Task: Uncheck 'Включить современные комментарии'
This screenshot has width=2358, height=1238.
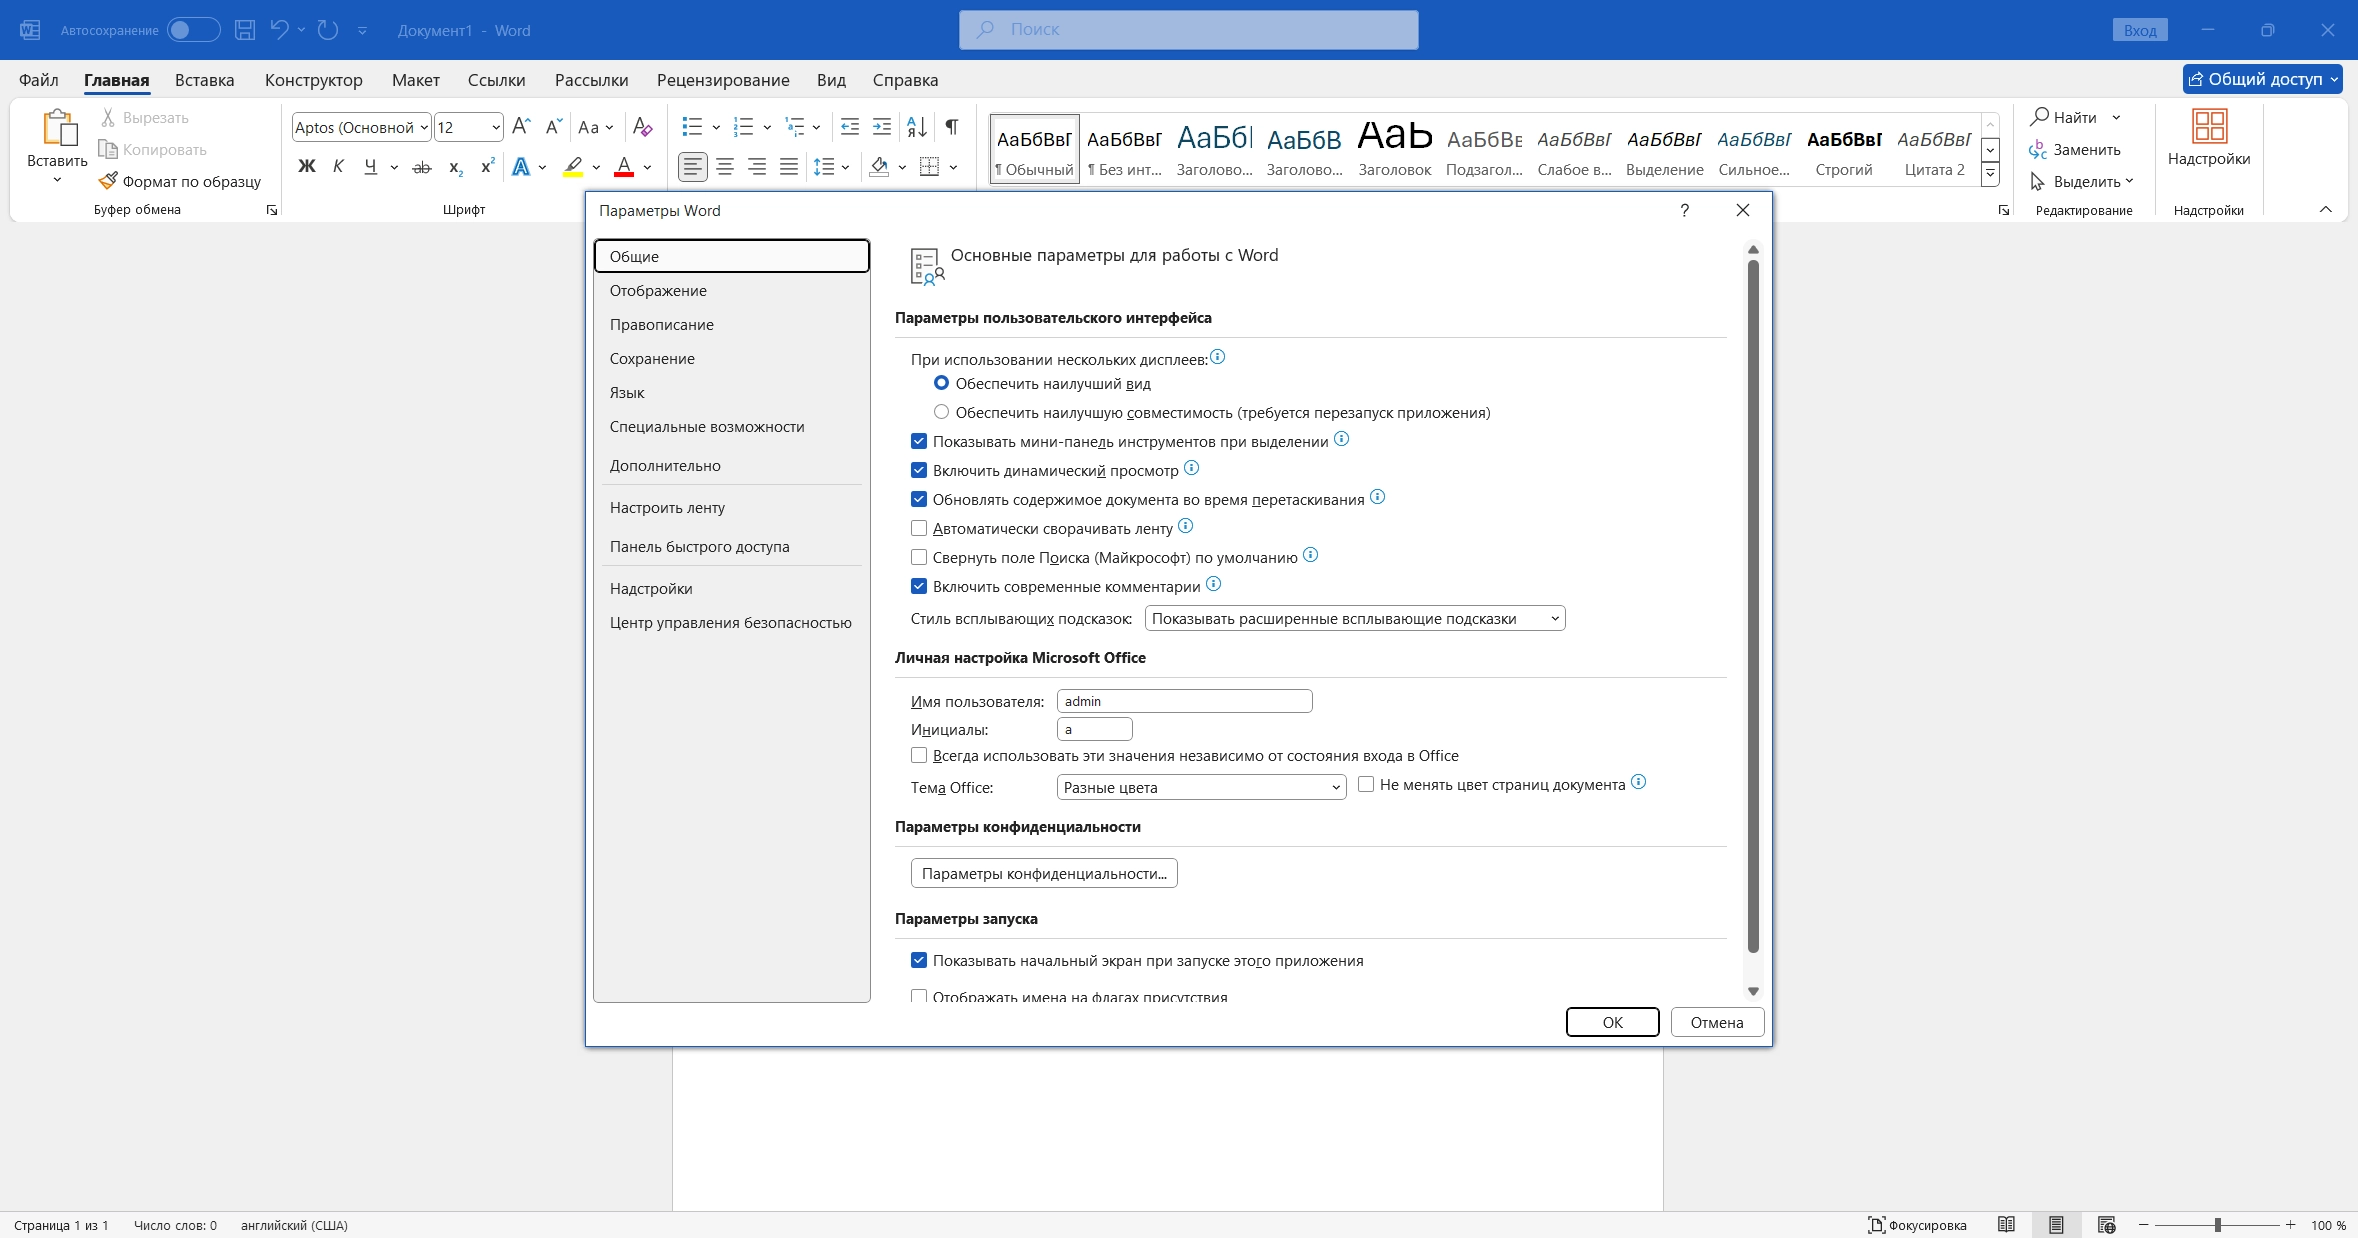Action: [x=919, y=586]
